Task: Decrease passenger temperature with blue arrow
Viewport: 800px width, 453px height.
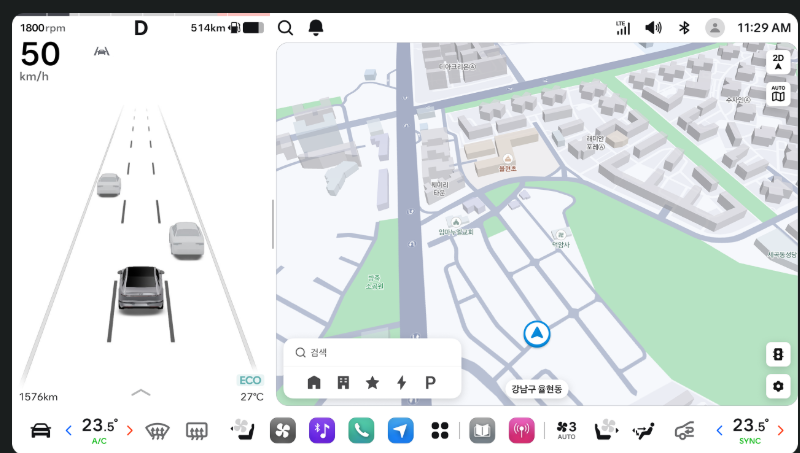Action: [x=719, y=431]
